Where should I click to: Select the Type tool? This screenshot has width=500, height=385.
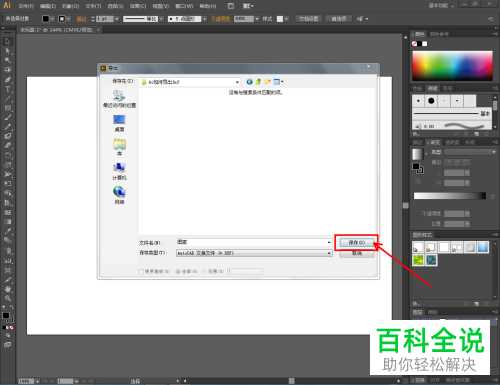[7, 89]
